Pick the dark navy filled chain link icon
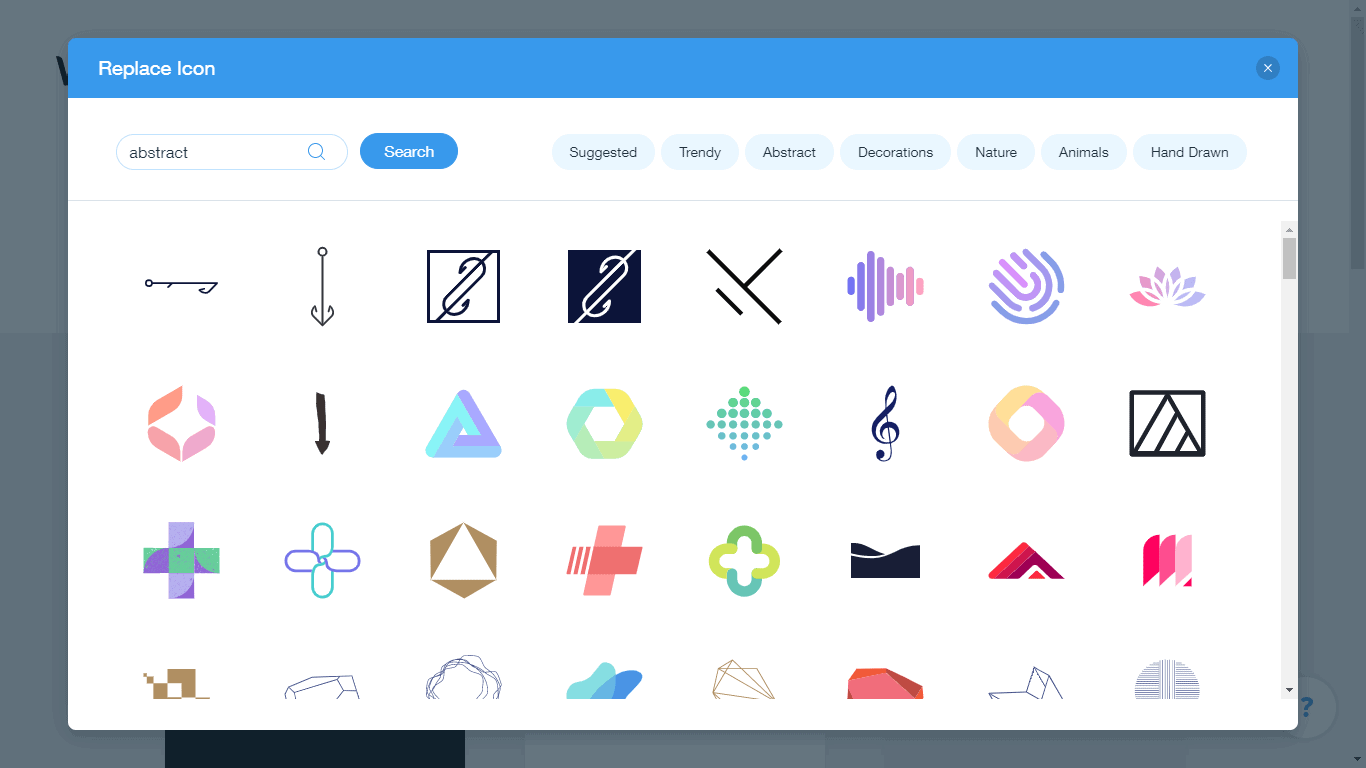The image size is (1366, 768). [604, 286]
